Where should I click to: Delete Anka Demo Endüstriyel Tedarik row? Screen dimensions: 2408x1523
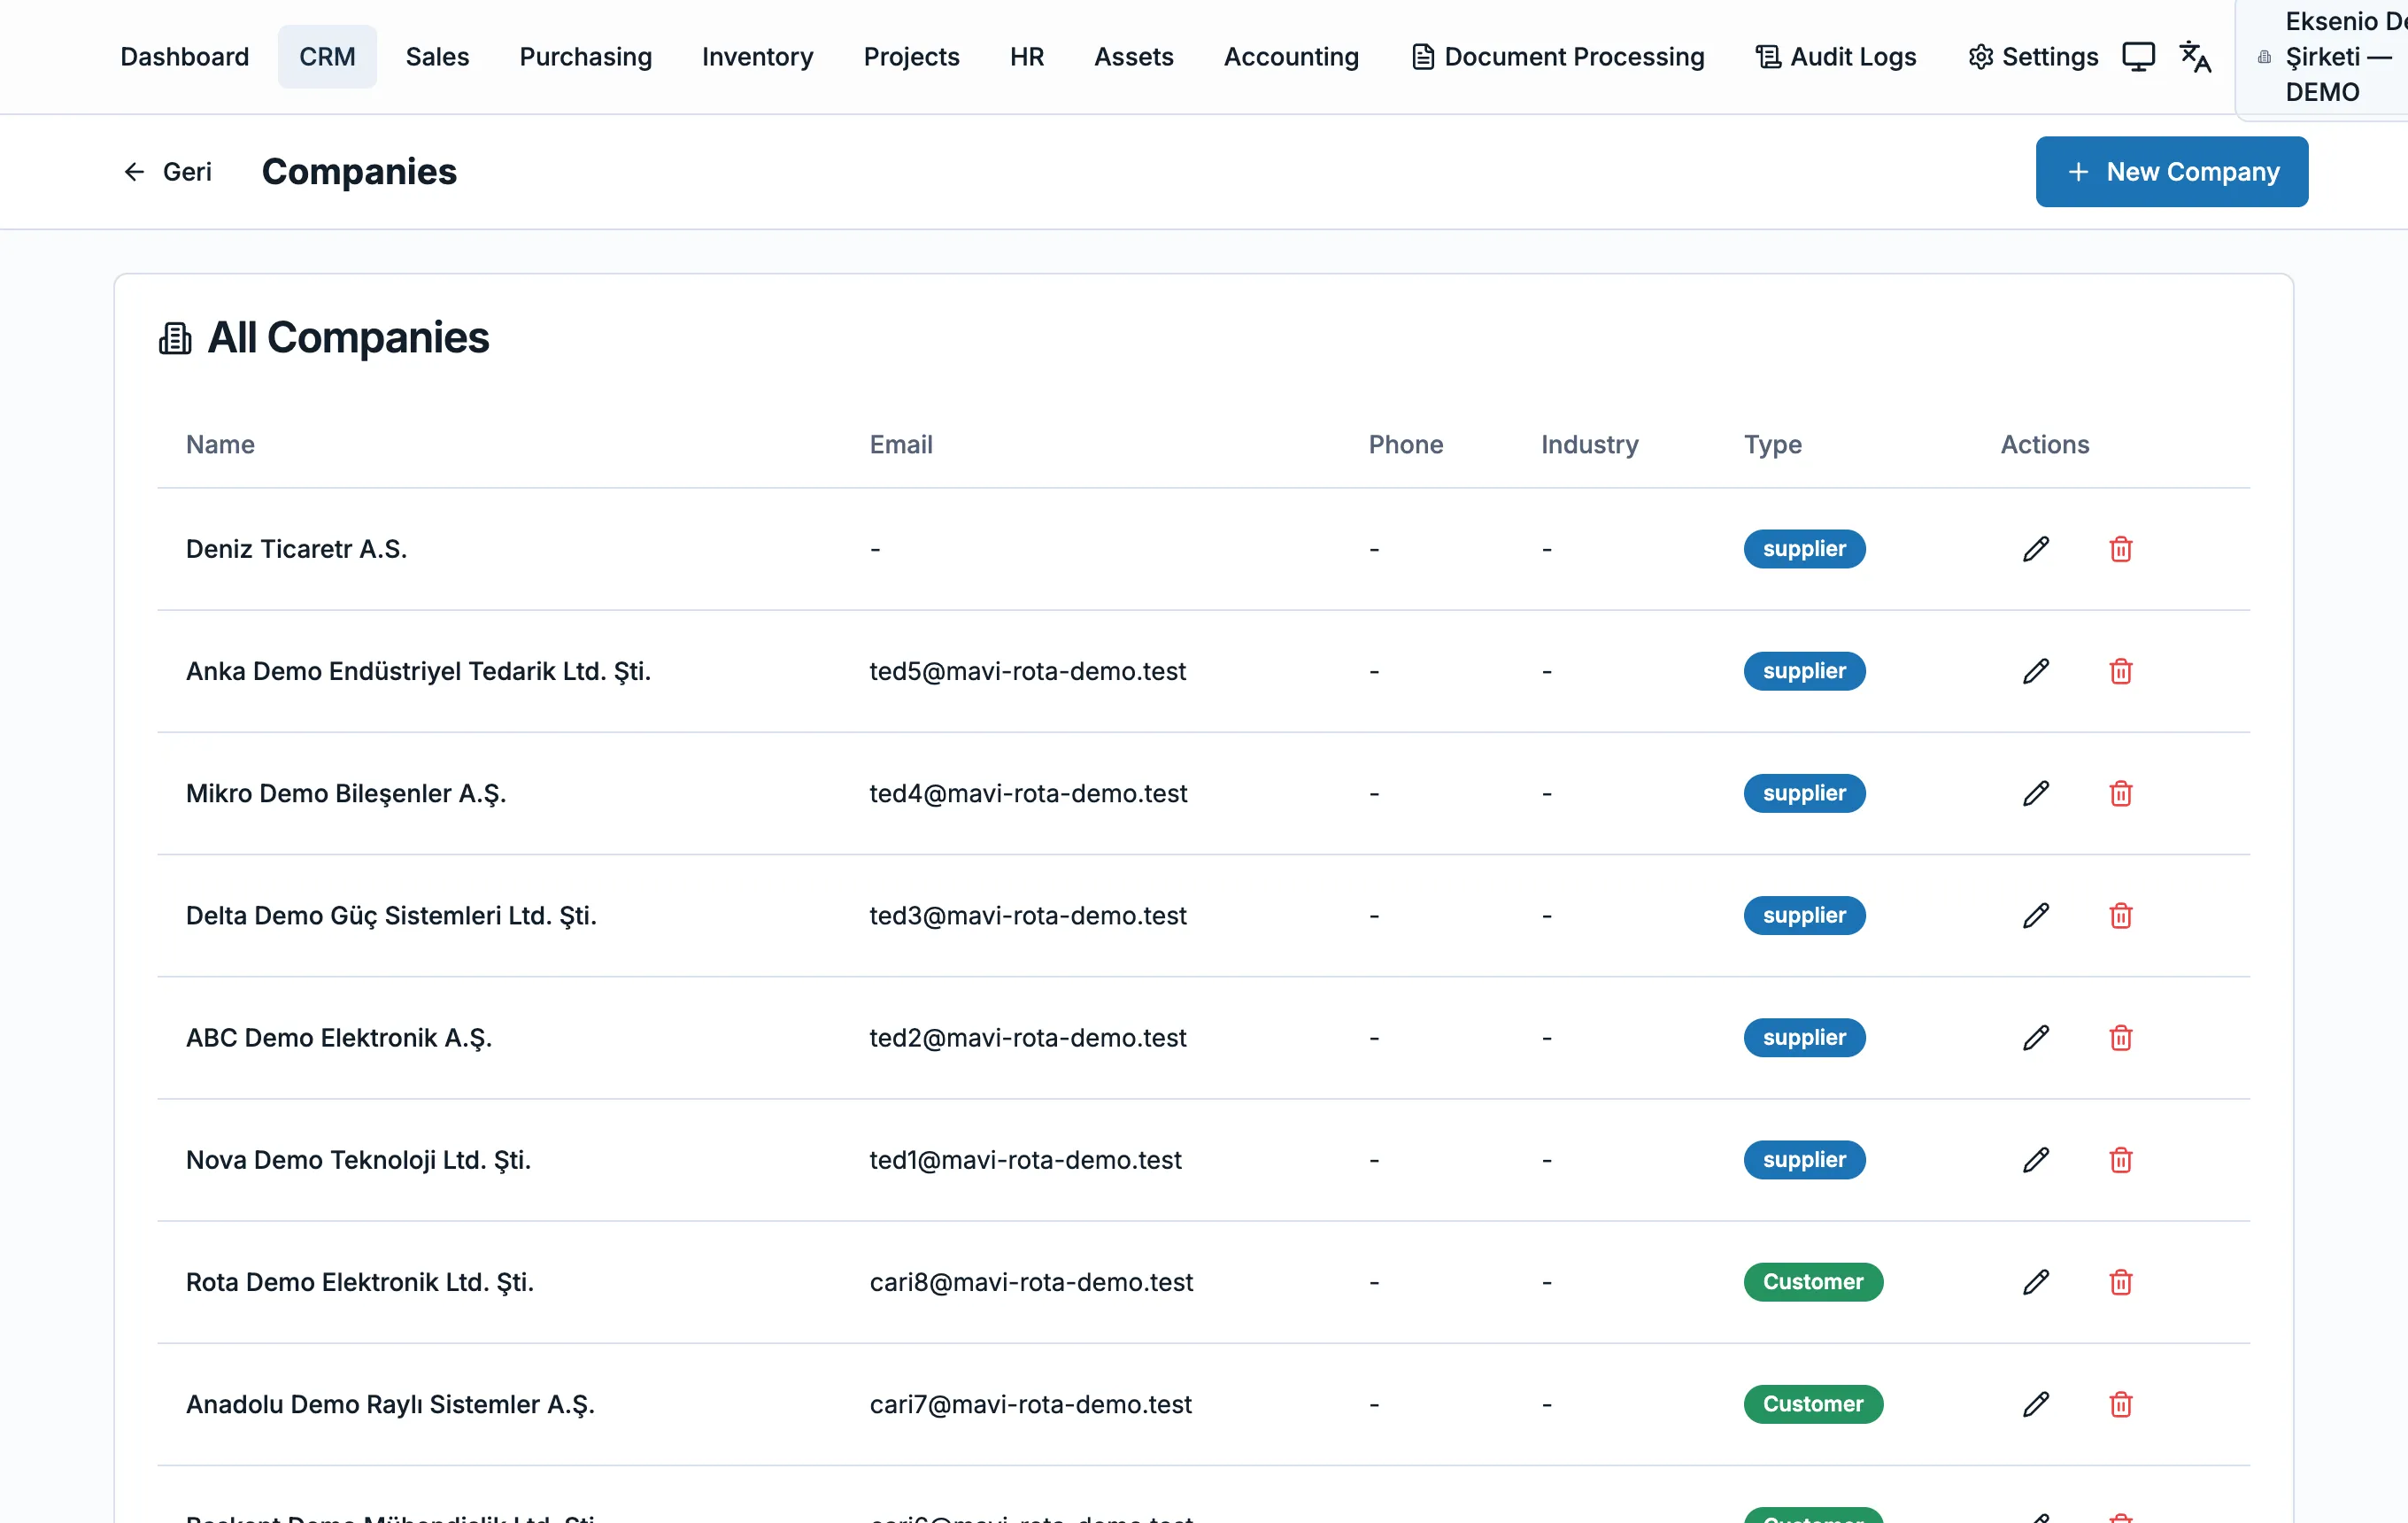tap(2120, 671)
